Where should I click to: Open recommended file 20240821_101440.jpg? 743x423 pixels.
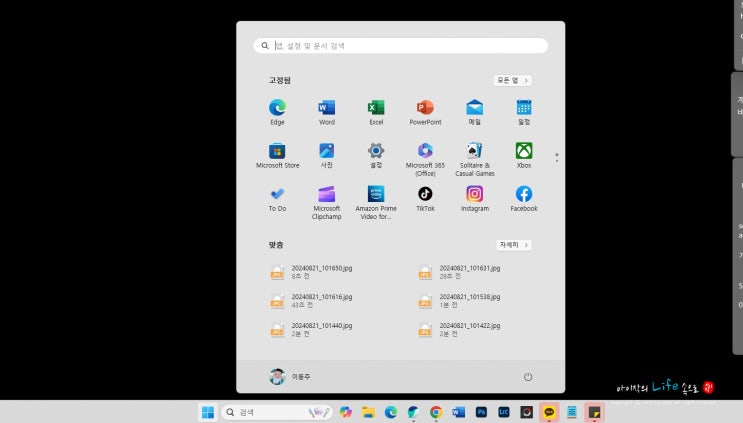click(312, 330)
